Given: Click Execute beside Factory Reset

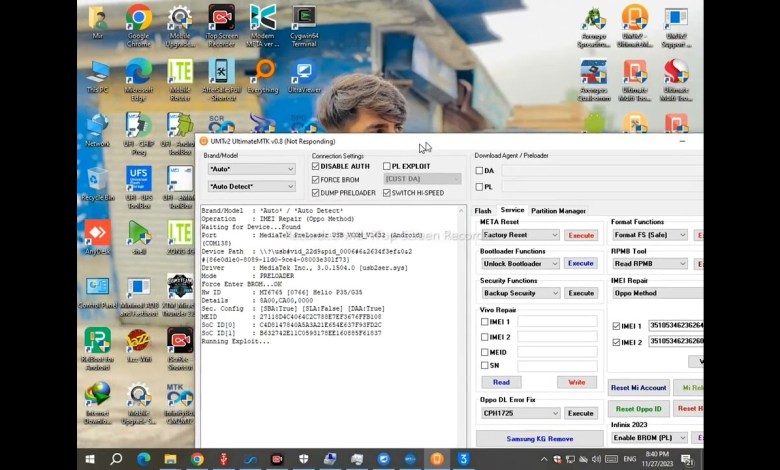Looking at the screenshot, I should pyautogui.click(x=581, y=235).
